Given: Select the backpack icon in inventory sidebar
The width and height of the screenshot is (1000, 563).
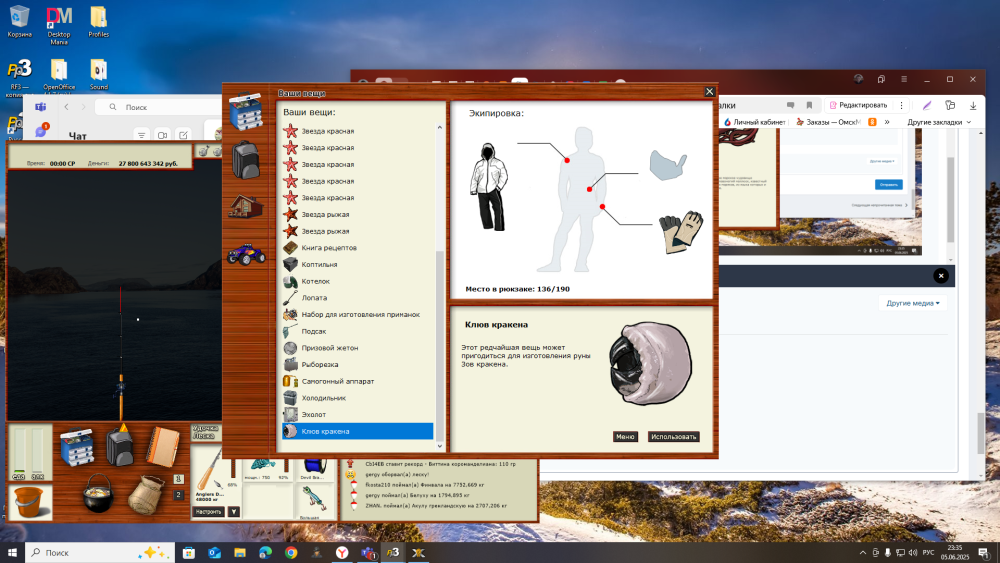Looking at the screenshot, I should 246,159.
